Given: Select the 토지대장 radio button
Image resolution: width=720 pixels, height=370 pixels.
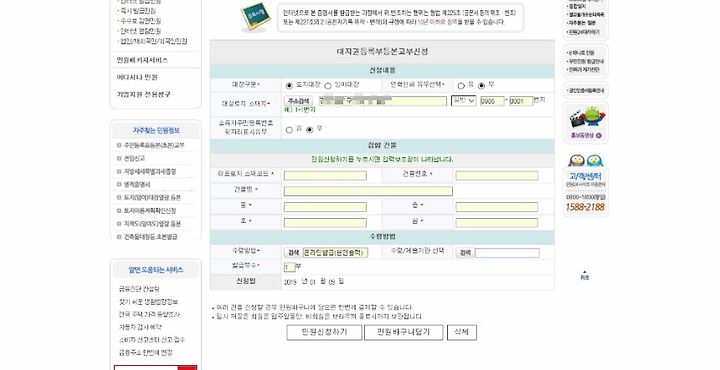Looking at the screenshot, I should pyautogui.click(x=289, y=86).
